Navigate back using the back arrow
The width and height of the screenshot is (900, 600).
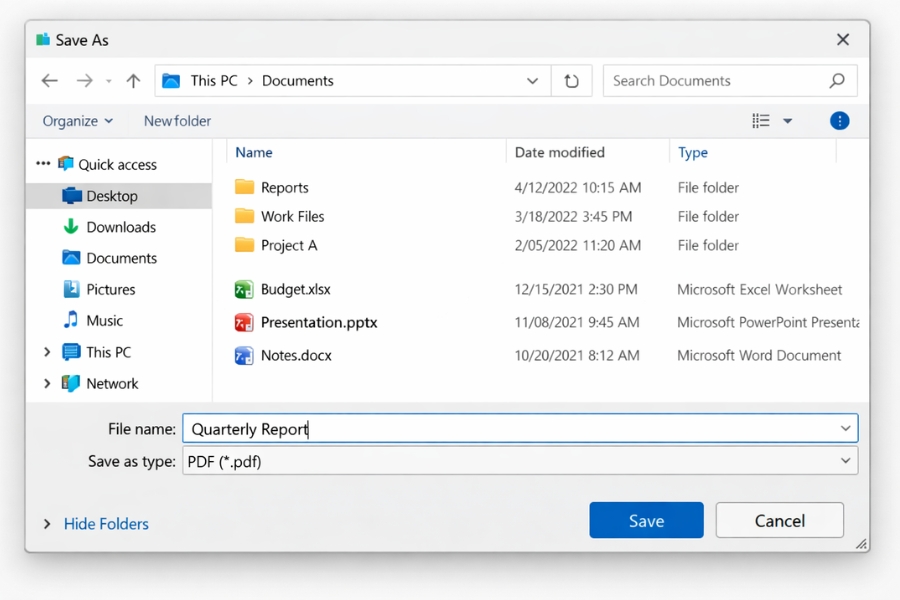click(x=50, y=81)
